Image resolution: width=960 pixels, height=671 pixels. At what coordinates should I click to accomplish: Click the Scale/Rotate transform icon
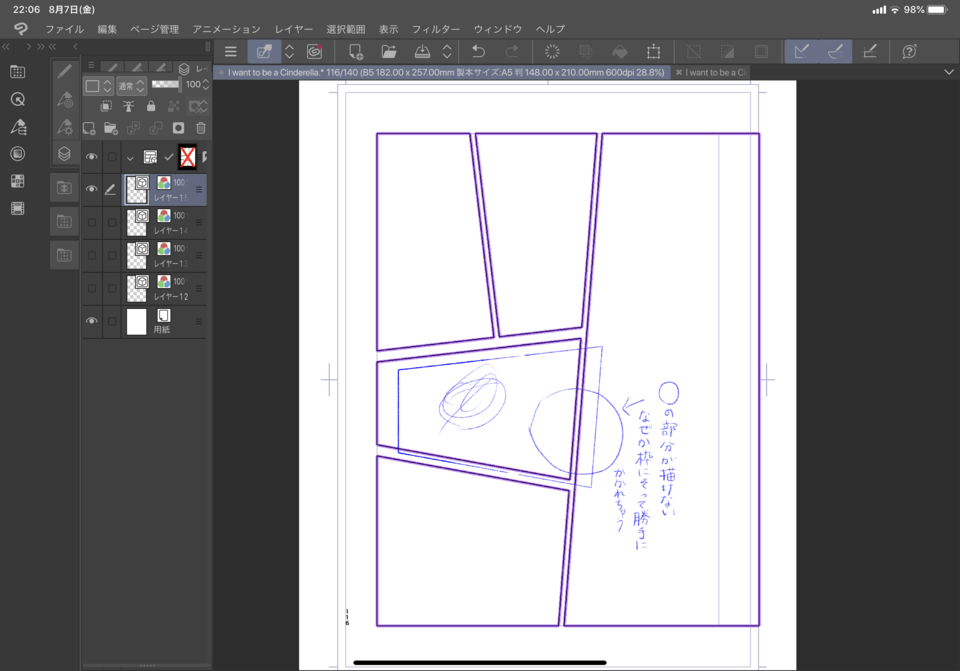[x=653, y=52]
